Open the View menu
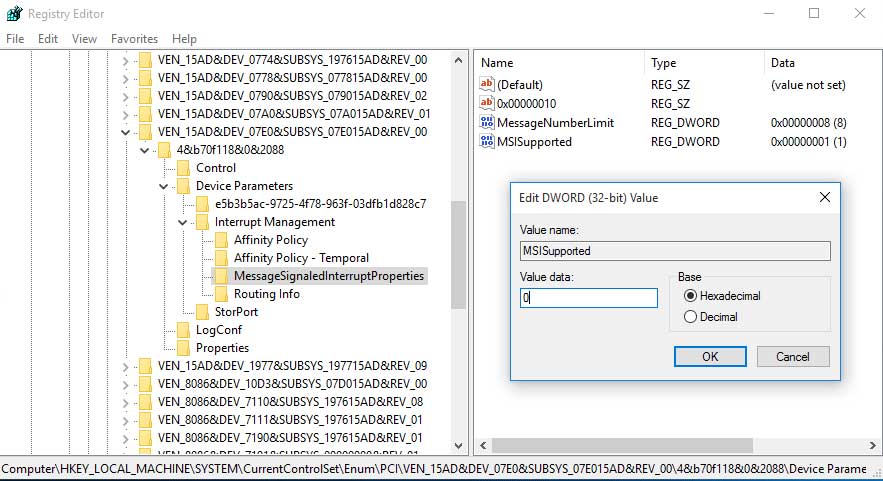The image size is (883, 481). pyautogui.click(x=84, y=39)
